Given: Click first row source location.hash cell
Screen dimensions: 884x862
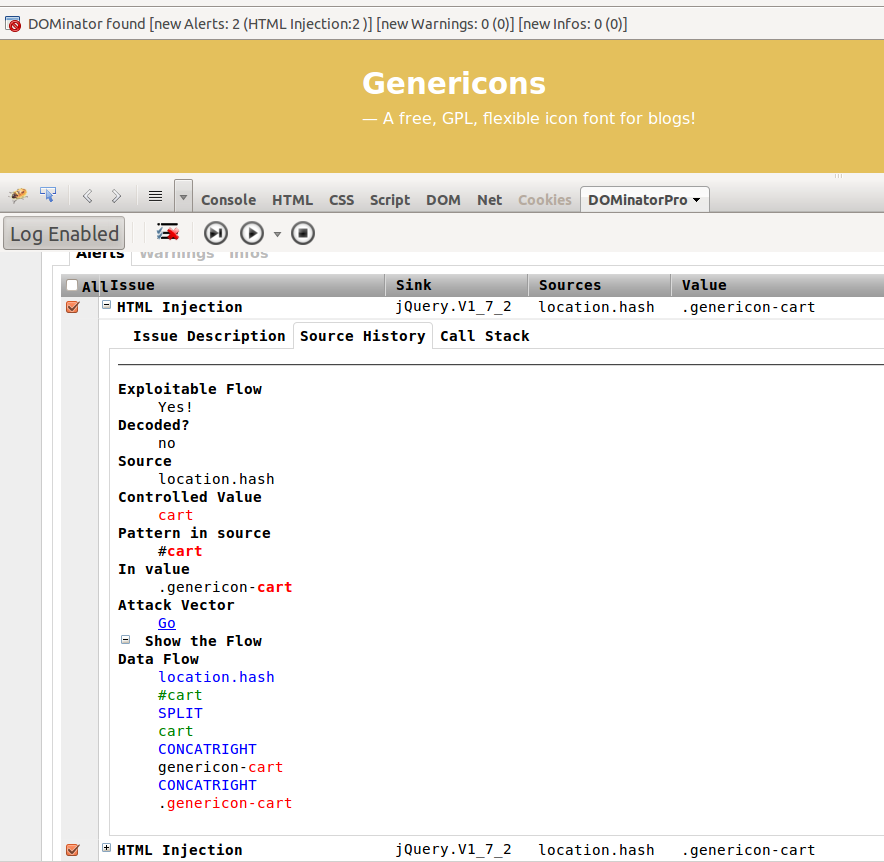Looking at the screenshot, I should pyautogui.click(x=596, y=307).
